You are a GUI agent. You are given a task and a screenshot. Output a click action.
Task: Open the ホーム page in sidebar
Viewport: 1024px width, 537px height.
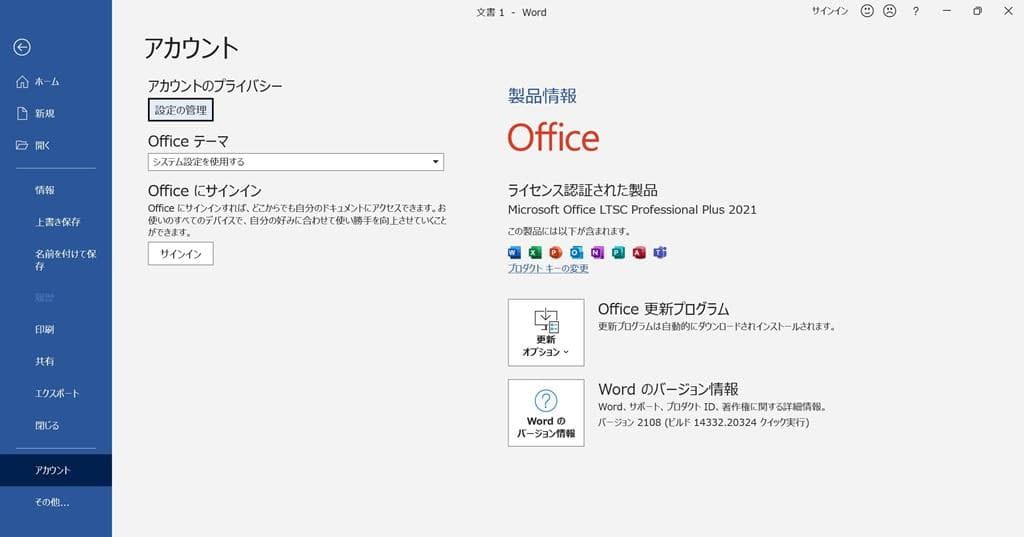tap(46, 82)
